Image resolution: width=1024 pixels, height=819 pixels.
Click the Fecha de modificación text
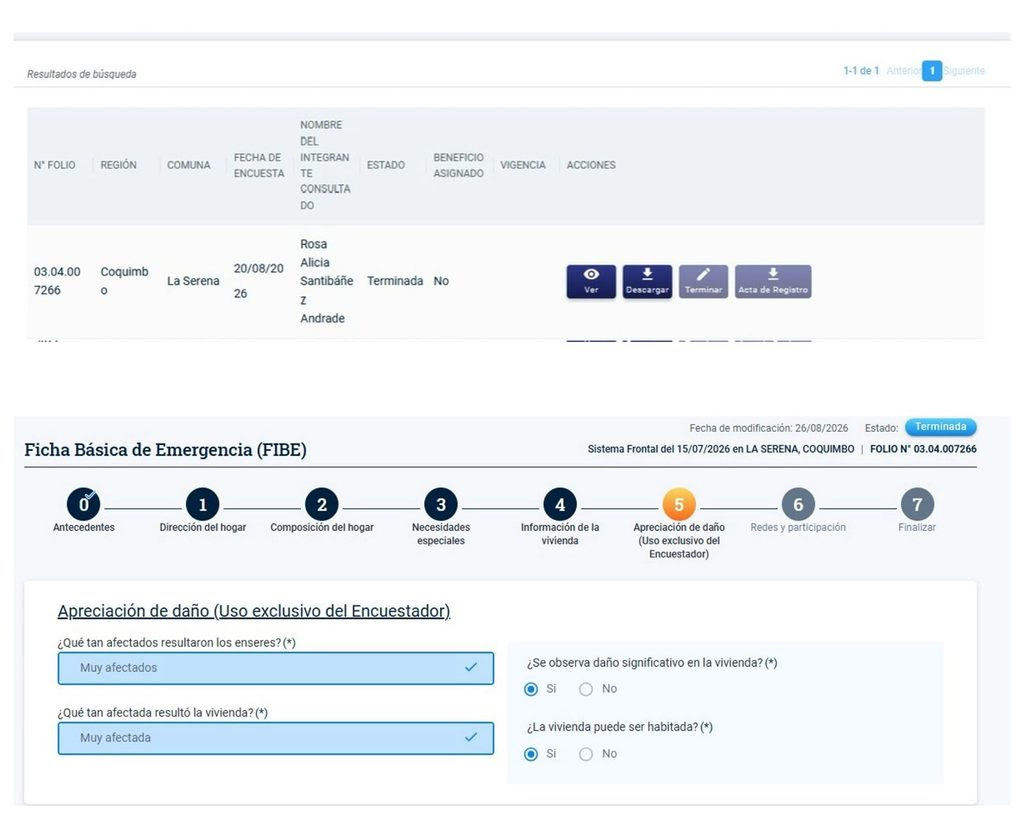pos(769,428)
